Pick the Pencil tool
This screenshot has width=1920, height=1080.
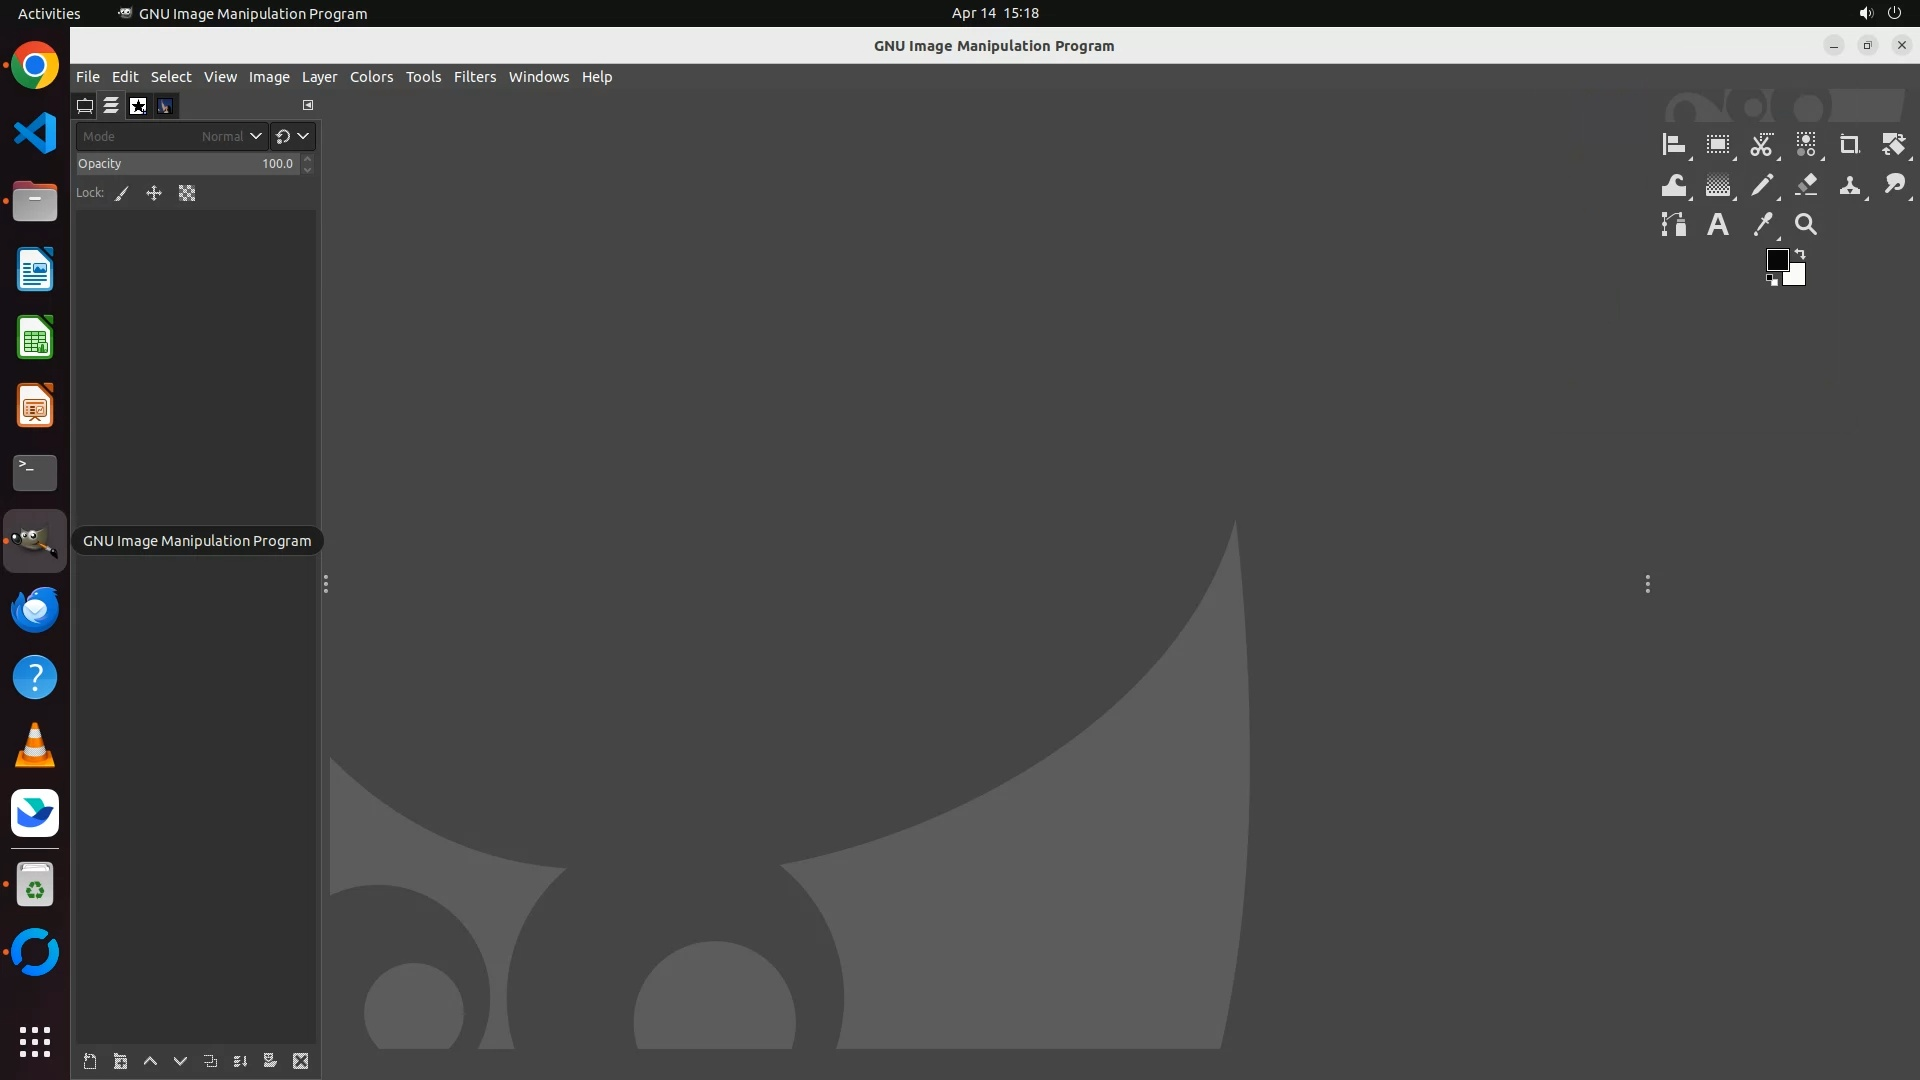coord(1762,185)
